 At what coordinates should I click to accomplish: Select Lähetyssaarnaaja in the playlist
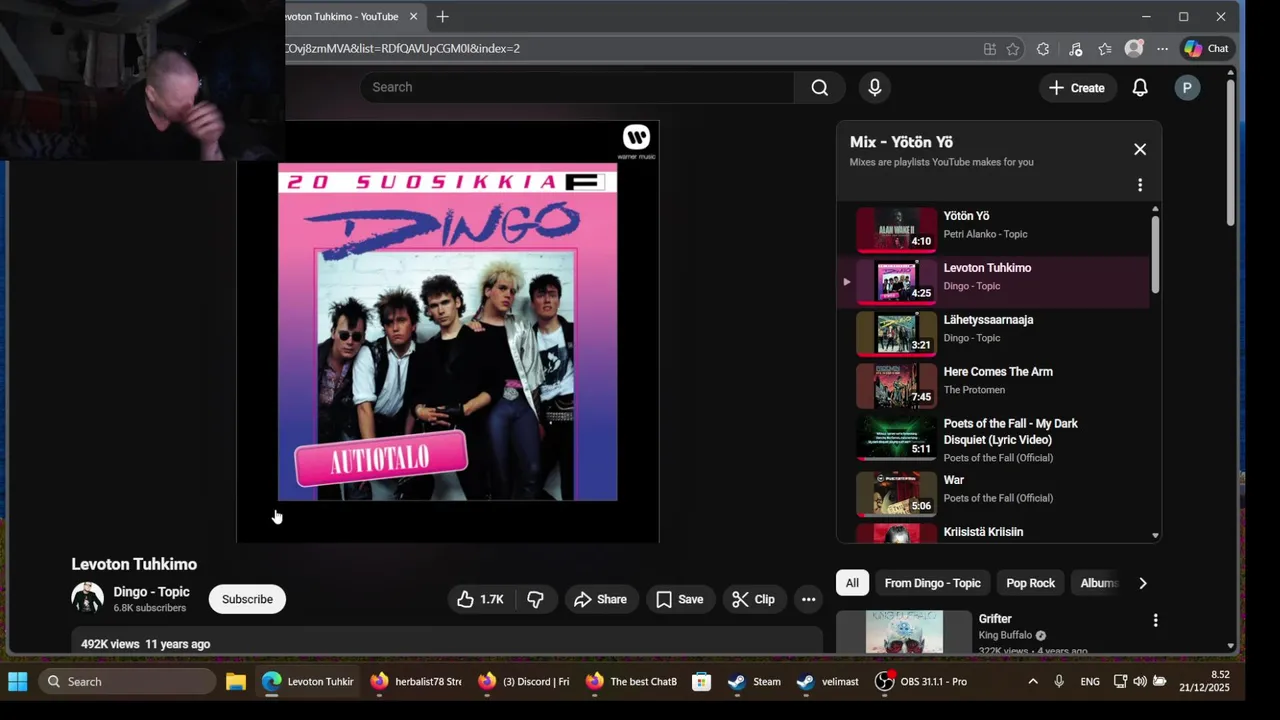tap(994, 334)
